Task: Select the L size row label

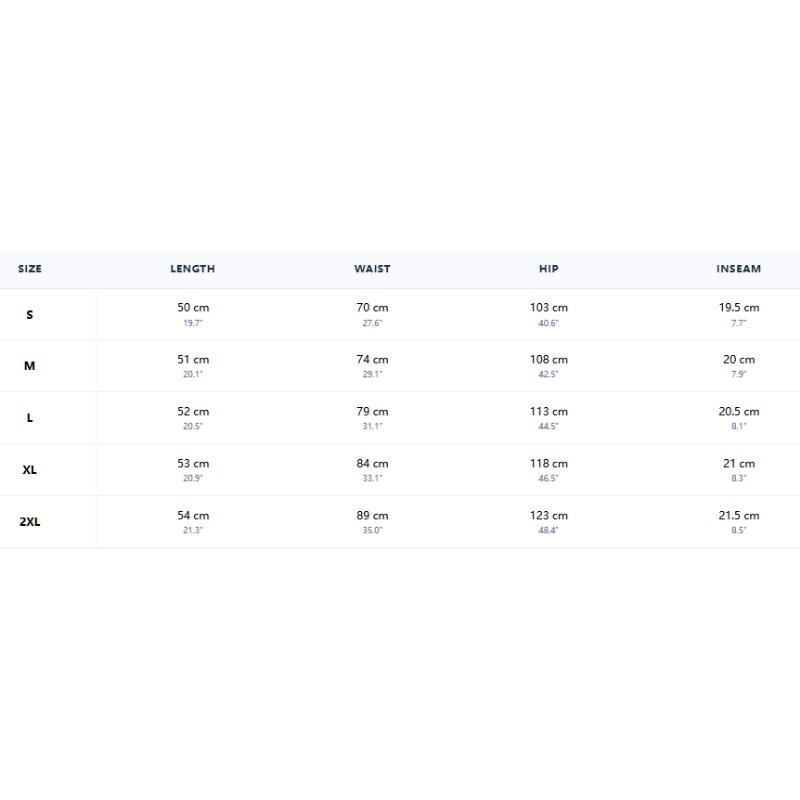Action: coord(30,418)
